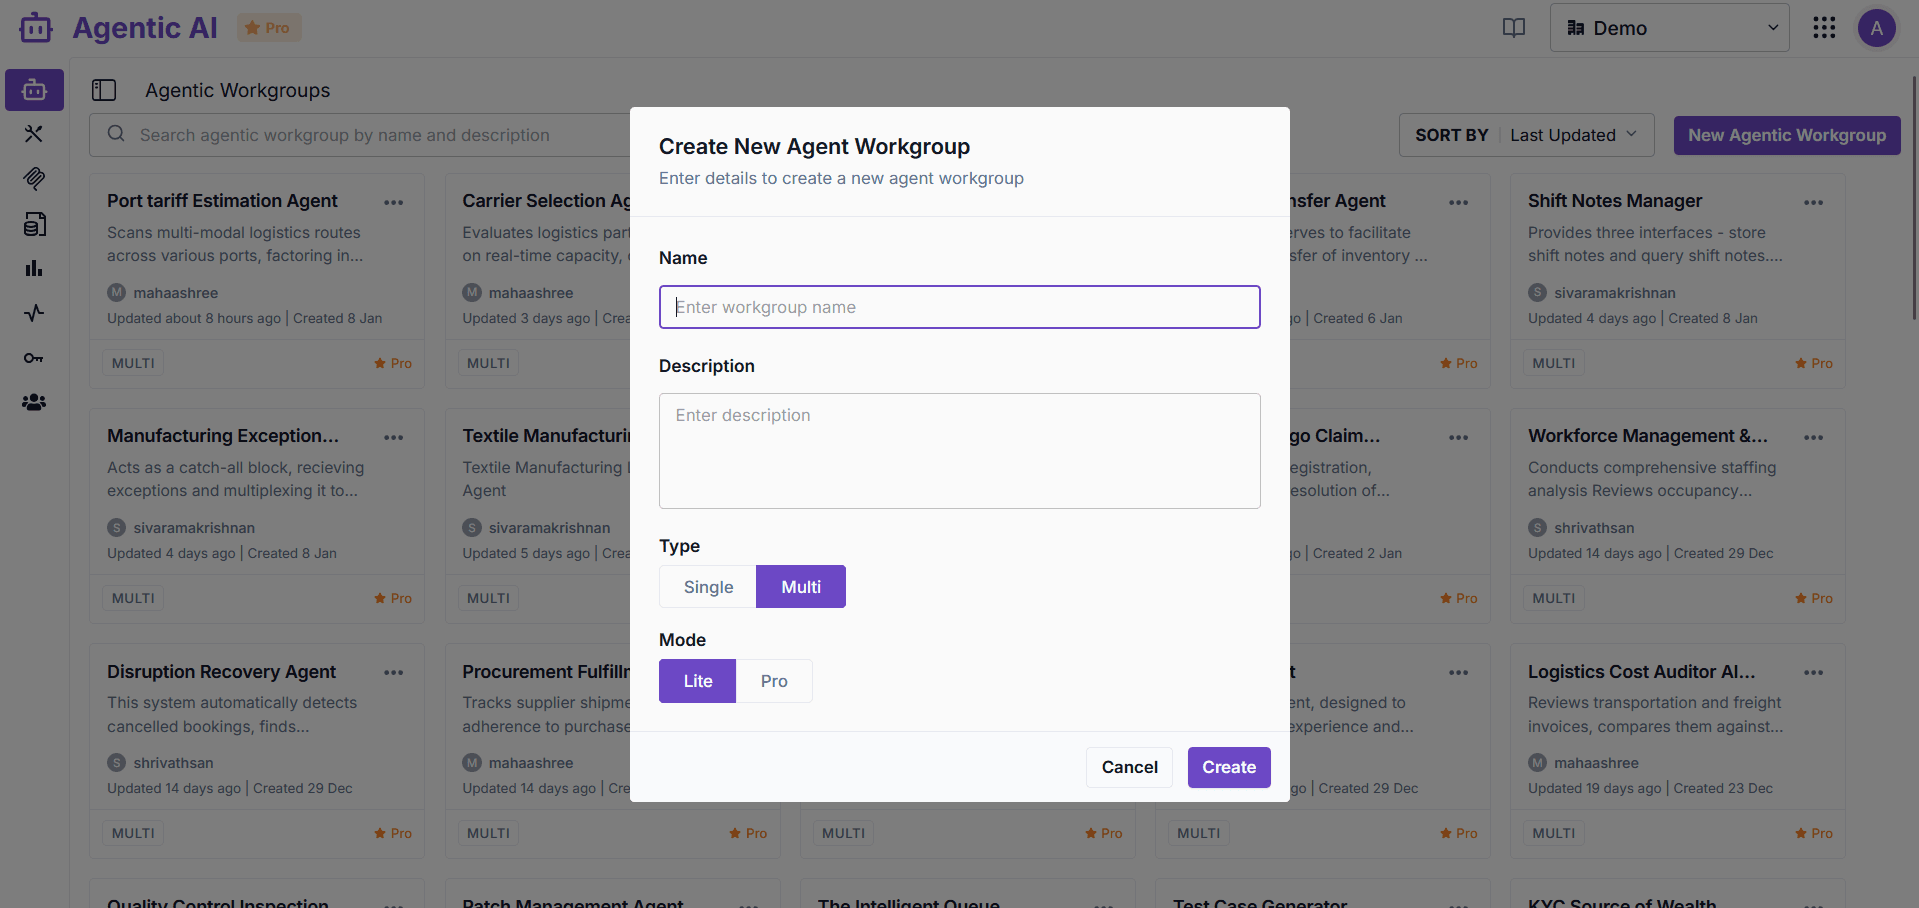Open options menu on Shift Notes Manager card
Screen dimensions: 1919x908
pos(1814,202)
